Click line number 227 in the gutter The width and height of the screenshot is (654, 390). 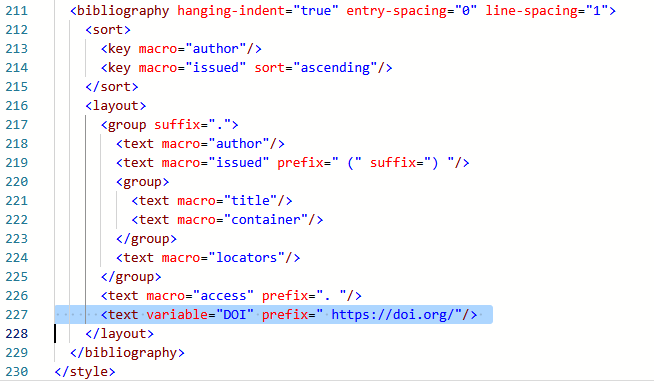click(17, 315)
